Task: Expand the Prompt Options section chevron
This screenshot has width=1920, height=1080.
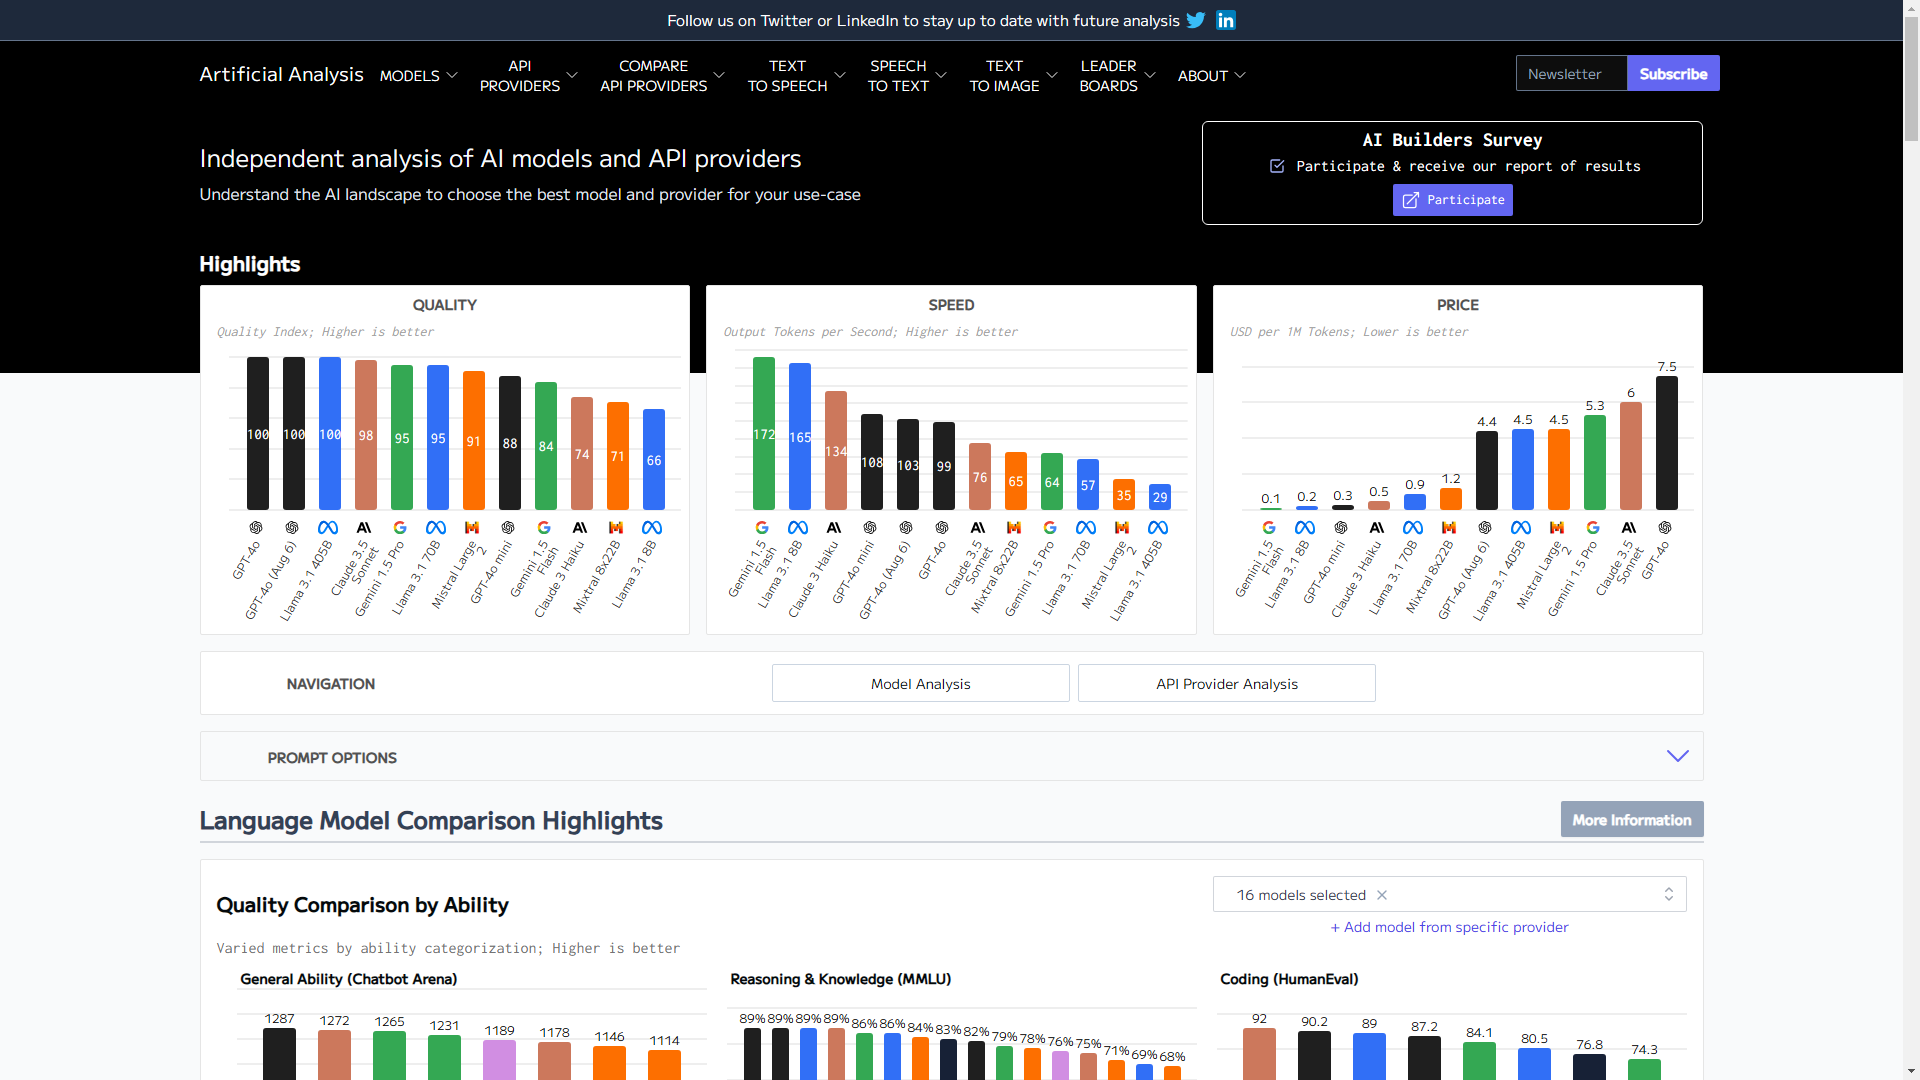Action: coord(1678,756)
